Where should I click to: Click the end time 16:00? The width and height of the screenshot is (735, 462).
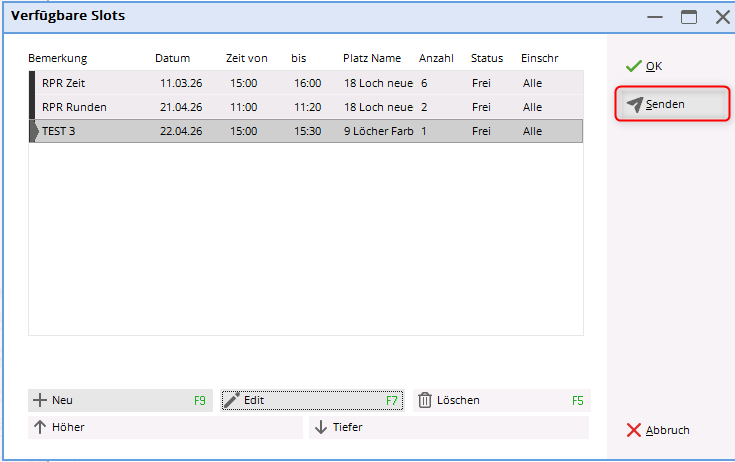[308, 83]
